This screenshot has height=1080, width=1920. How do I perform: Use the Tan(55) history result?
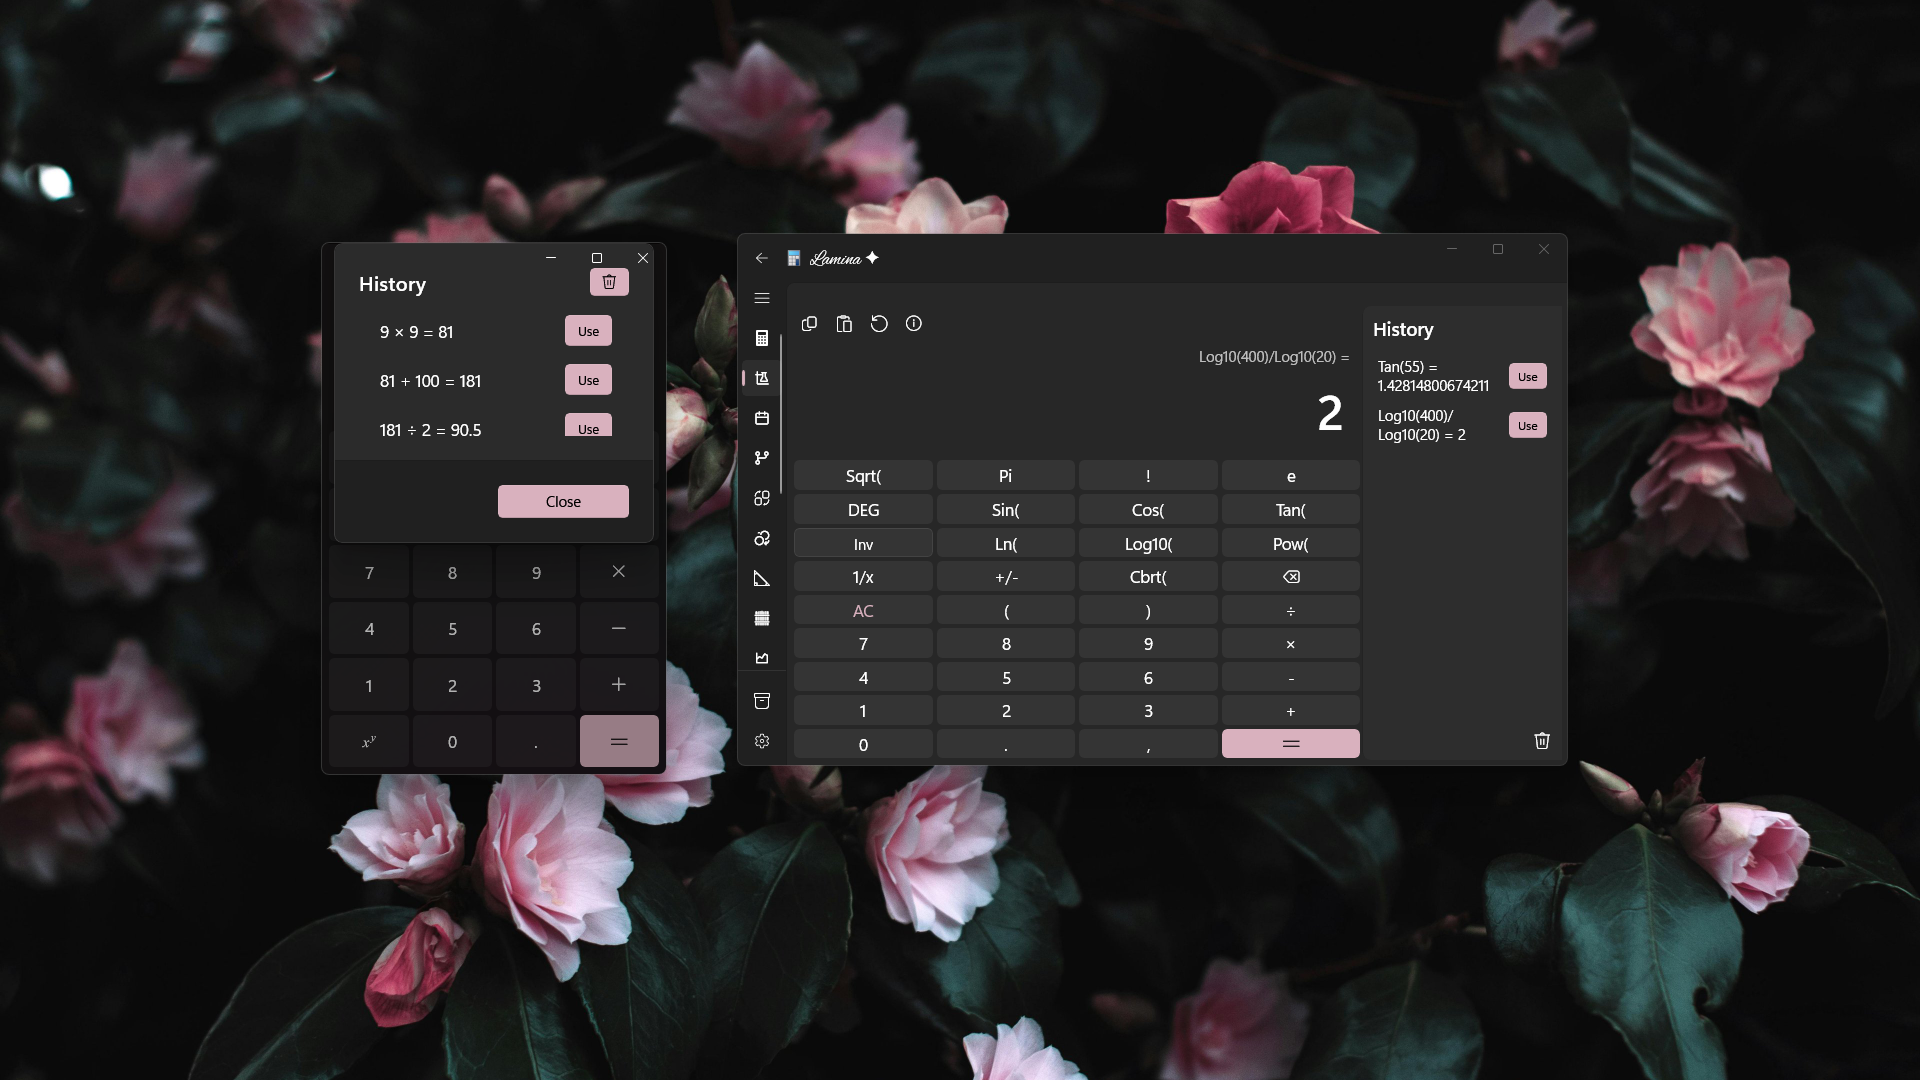pyautogui.click(x=1527, y=376)
